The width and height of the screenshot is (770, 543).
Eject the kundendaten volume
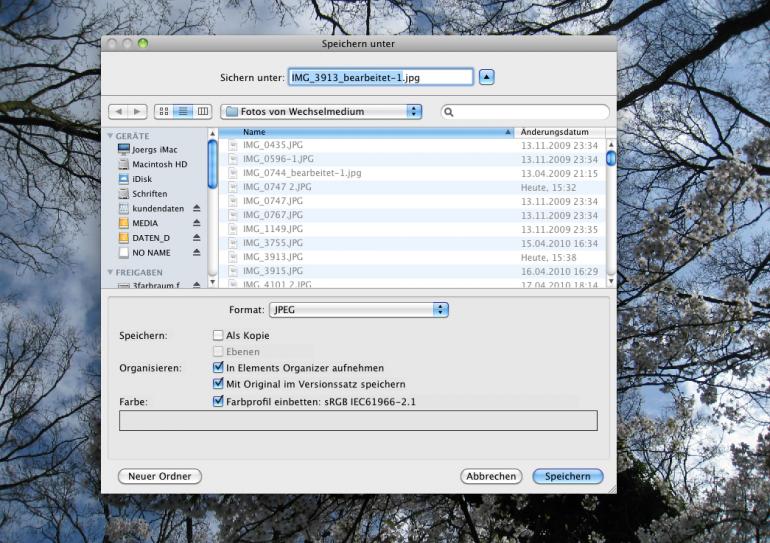coord(196,208)
